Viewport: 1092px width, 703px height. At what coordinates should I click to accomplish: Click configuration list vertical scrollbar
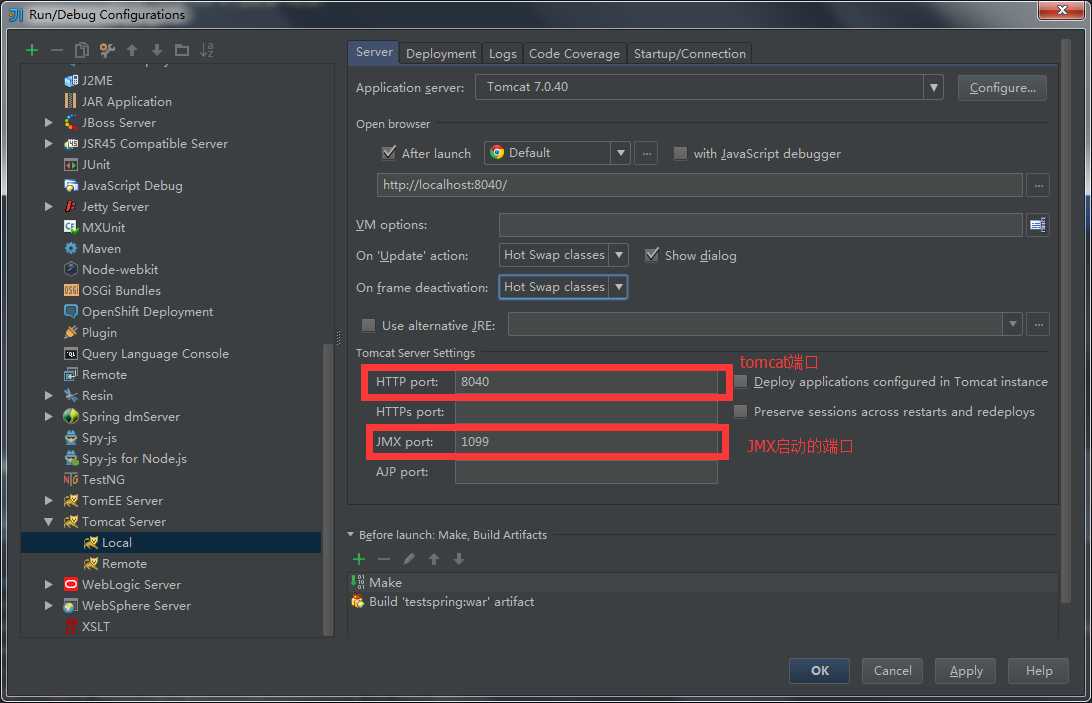point(328,489)
